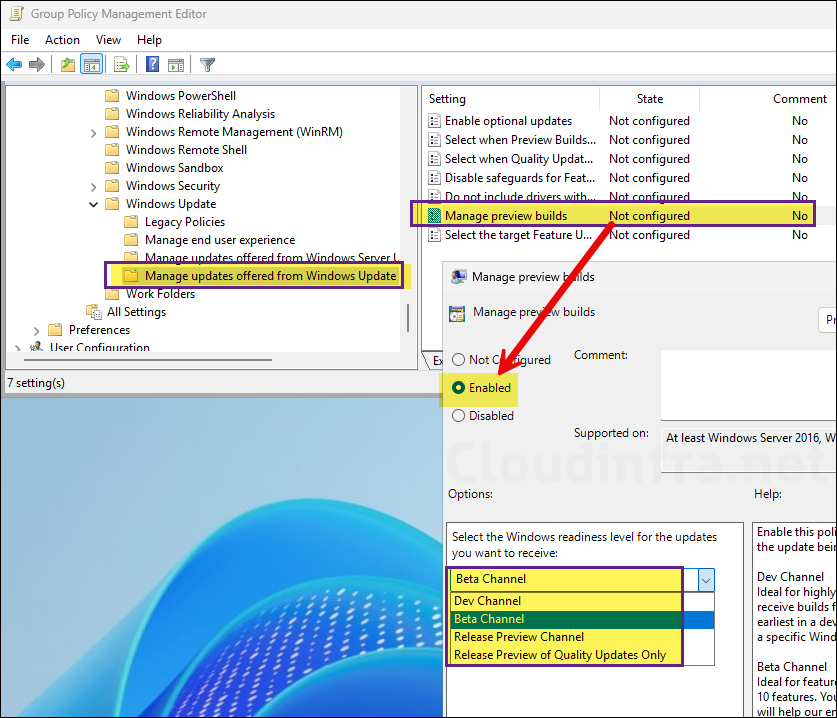Click the Work Folders folder icon
837x718 pixels.
112,294
